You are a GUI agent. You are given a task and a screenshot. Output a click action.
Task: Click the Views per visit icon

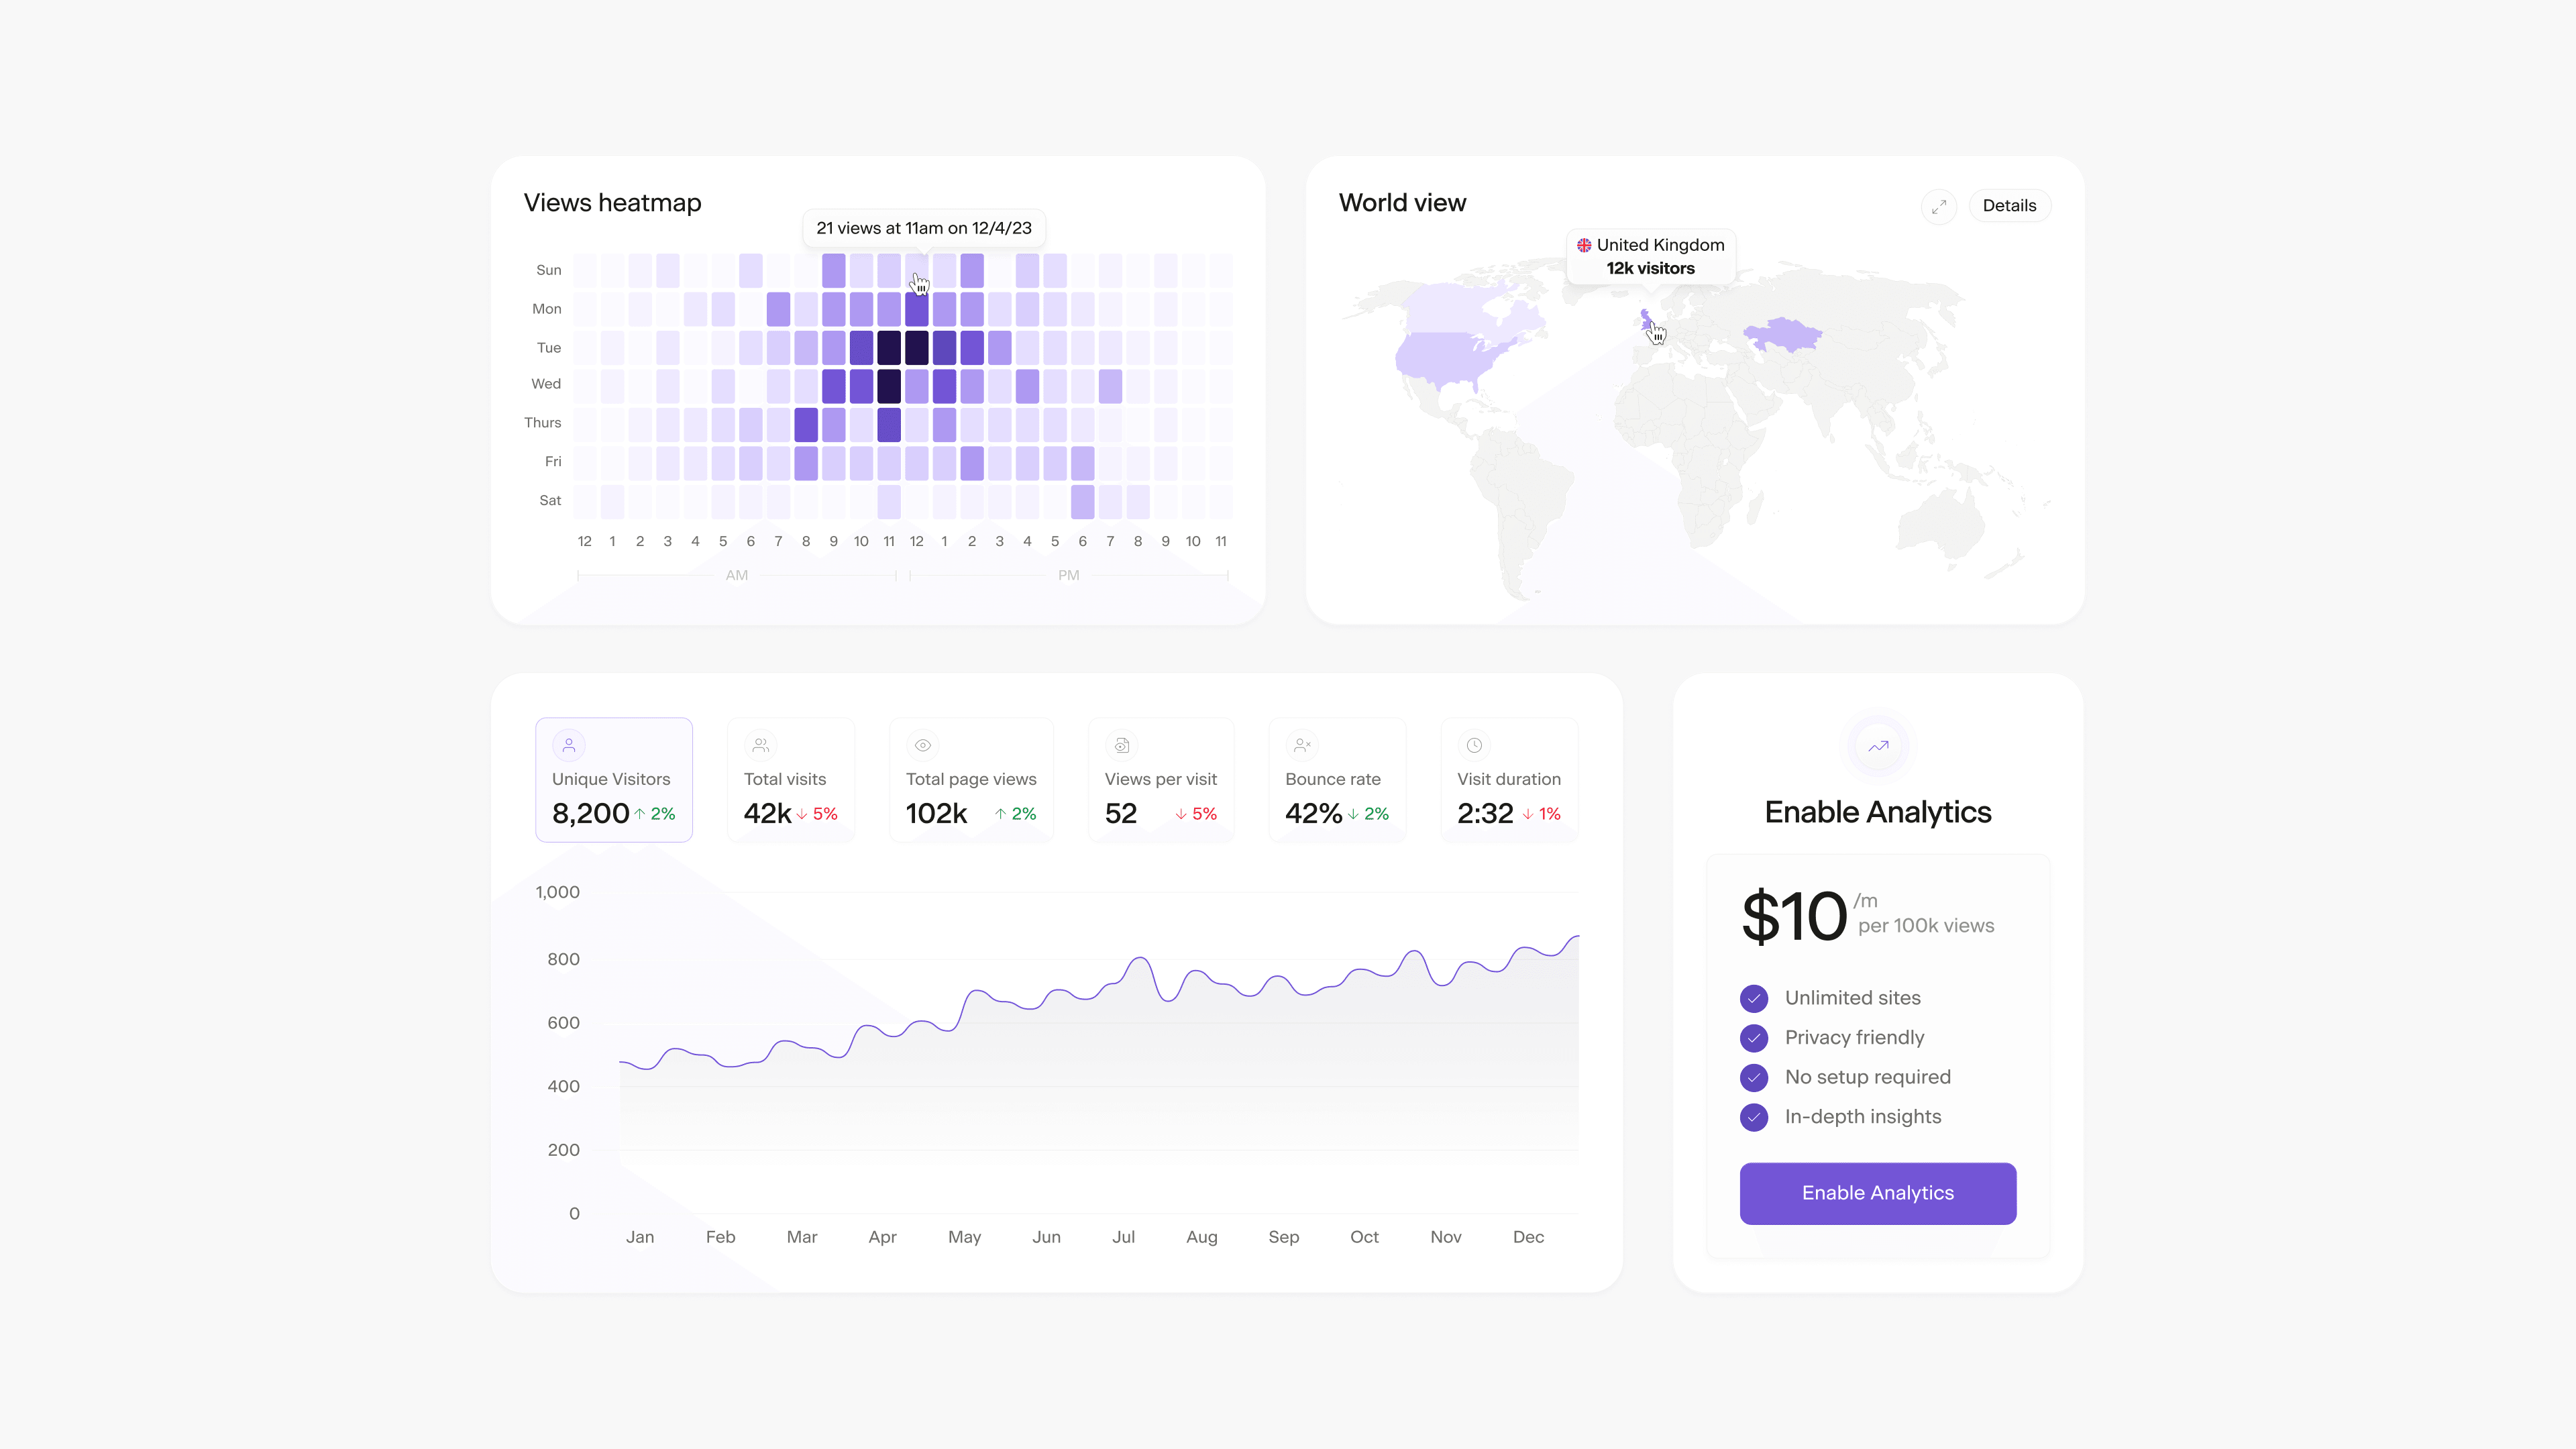click(1121, 745)
